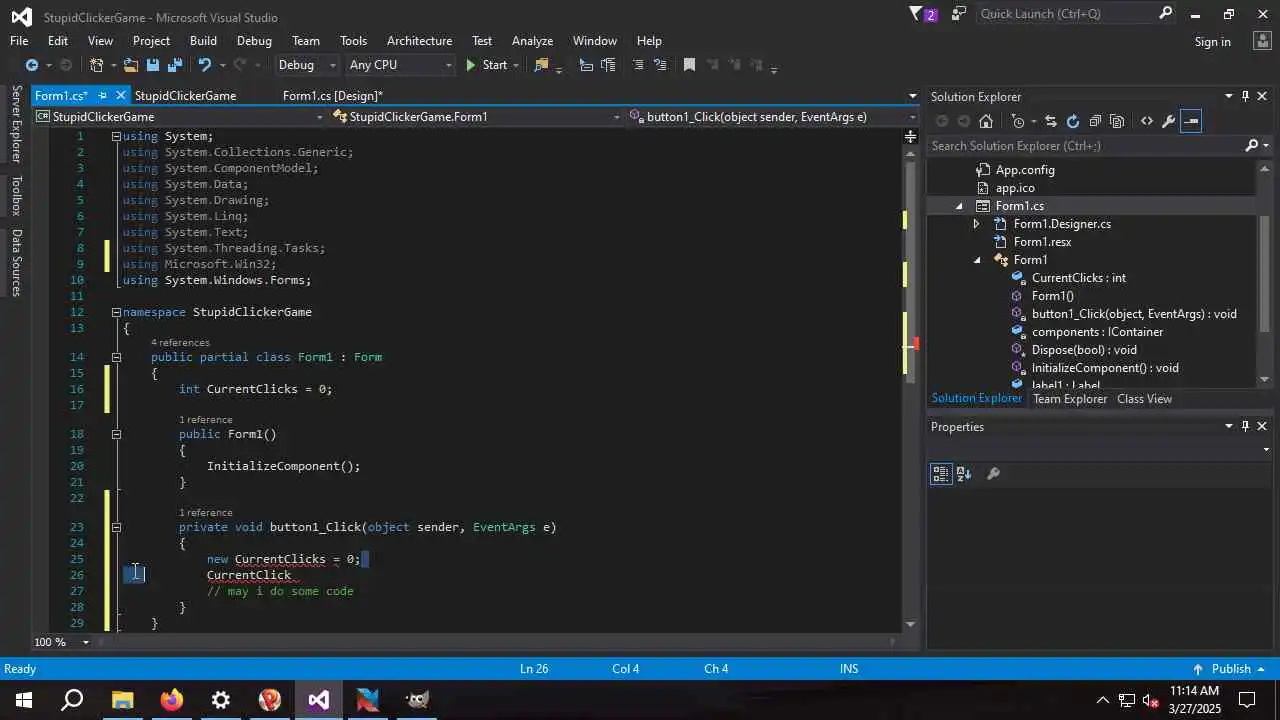Viewport: 1280px width, 720px height.
Task: Click the Find in Files toolbar icon
Action: [542, 65]
